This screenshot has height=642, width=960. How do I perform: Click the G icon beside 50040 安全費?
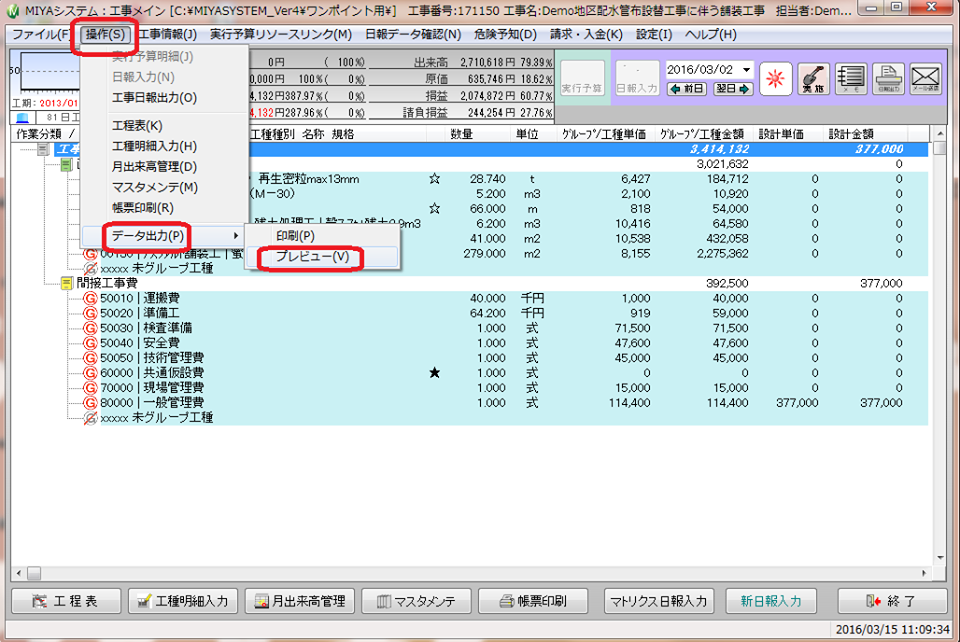[90, 343]
